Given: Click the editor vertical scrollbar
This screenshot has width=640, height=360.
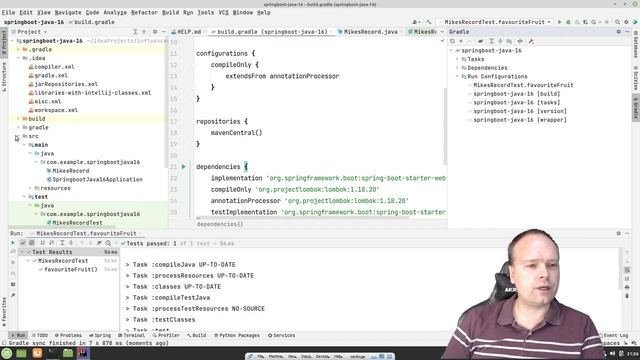Looking at the screenshot, I should tap(445, 126).
